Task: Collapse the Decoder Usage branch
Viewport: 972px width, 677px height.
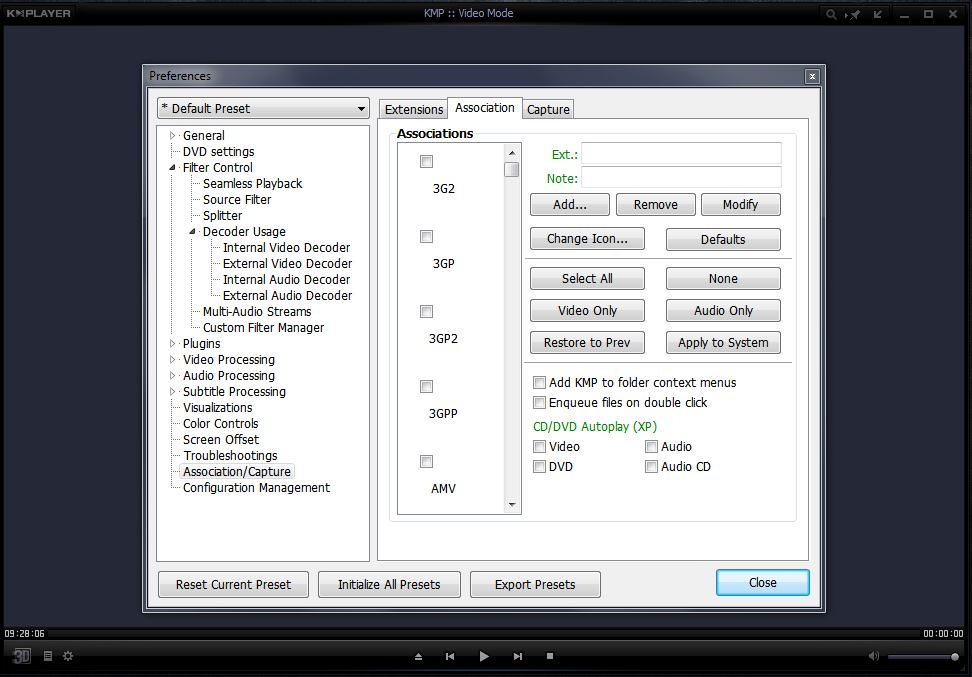Action: pyautogui.click(x=192, y=231)
